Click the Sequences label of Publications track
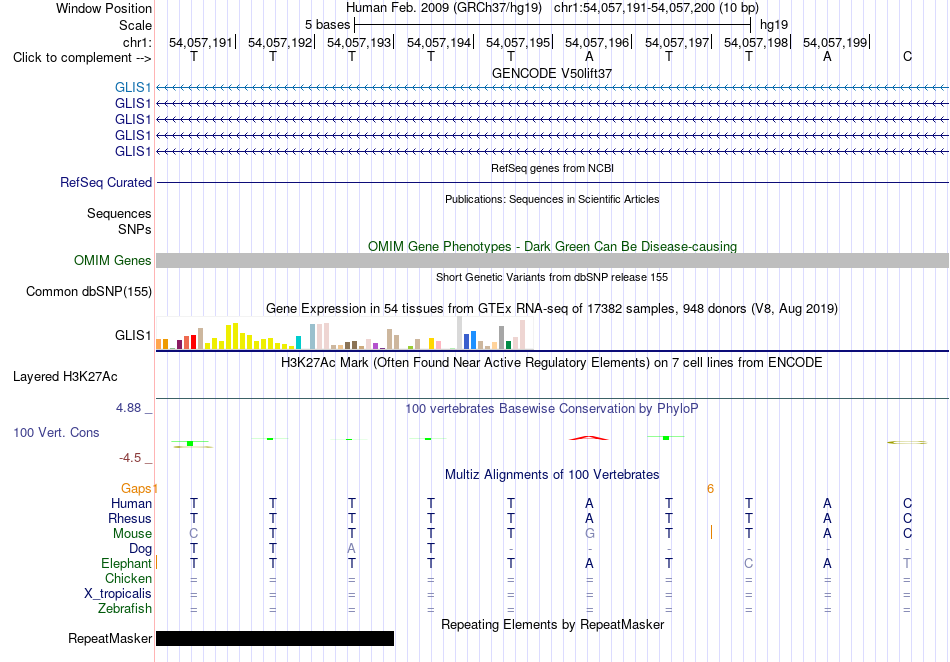 119,213
